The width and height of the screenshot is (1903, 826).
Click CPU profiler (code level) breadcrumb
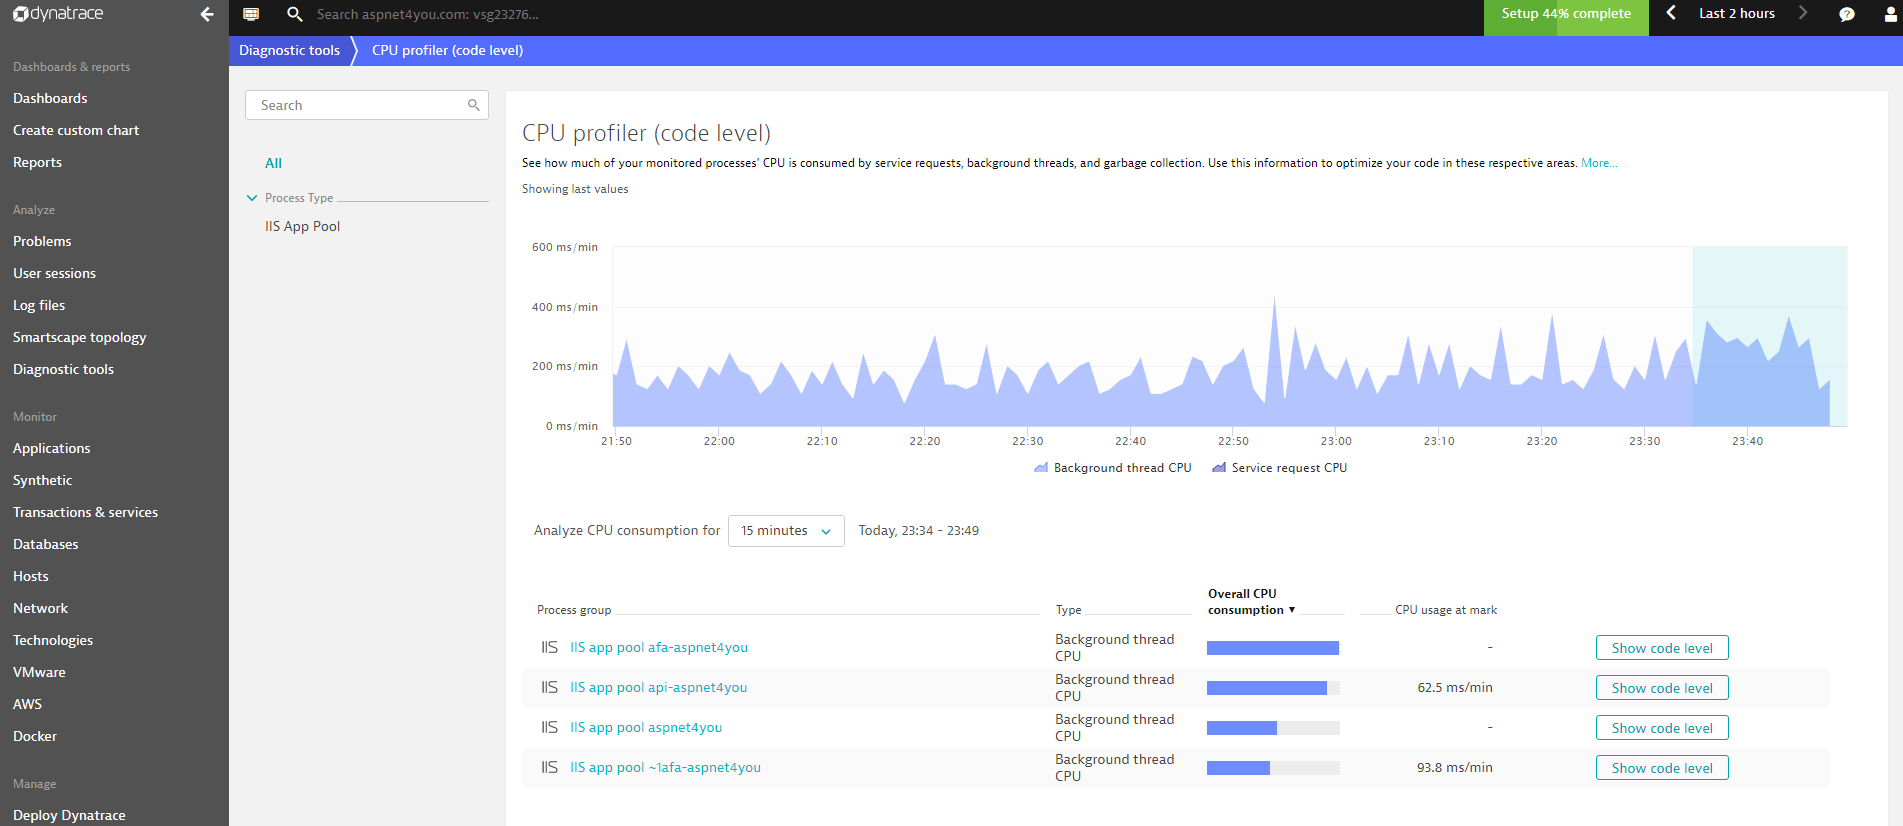pyautogui.click(x=447, y=50)
